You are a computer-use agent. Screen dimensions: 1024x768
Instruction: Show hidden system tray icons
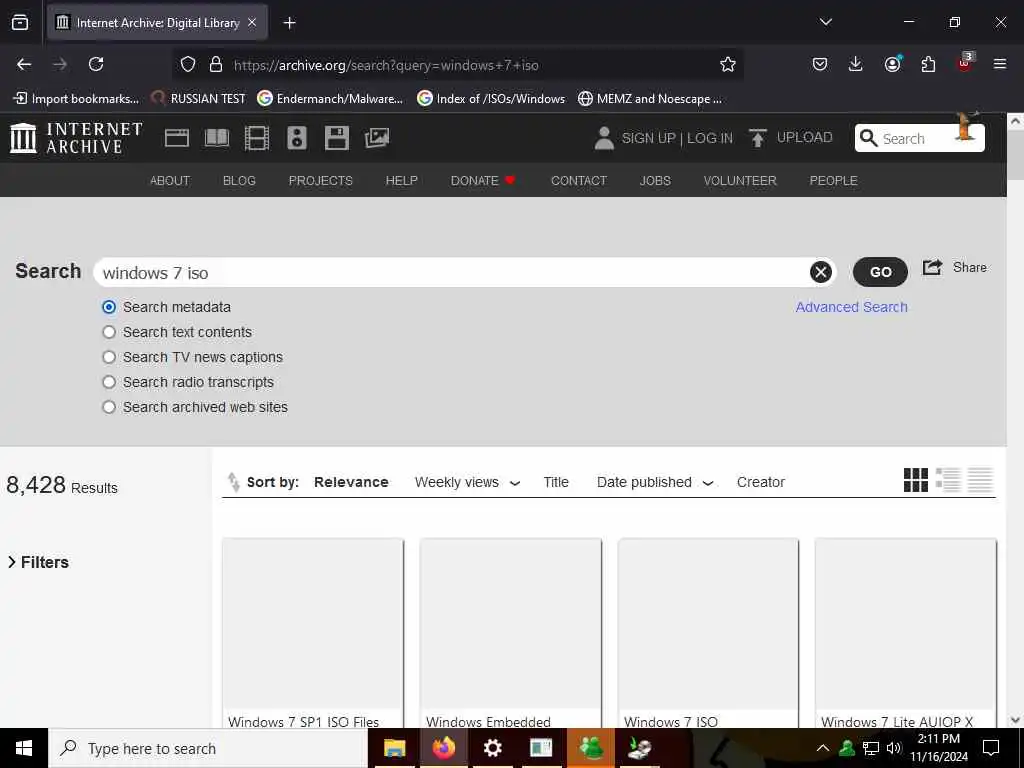[x=823, y=748]
